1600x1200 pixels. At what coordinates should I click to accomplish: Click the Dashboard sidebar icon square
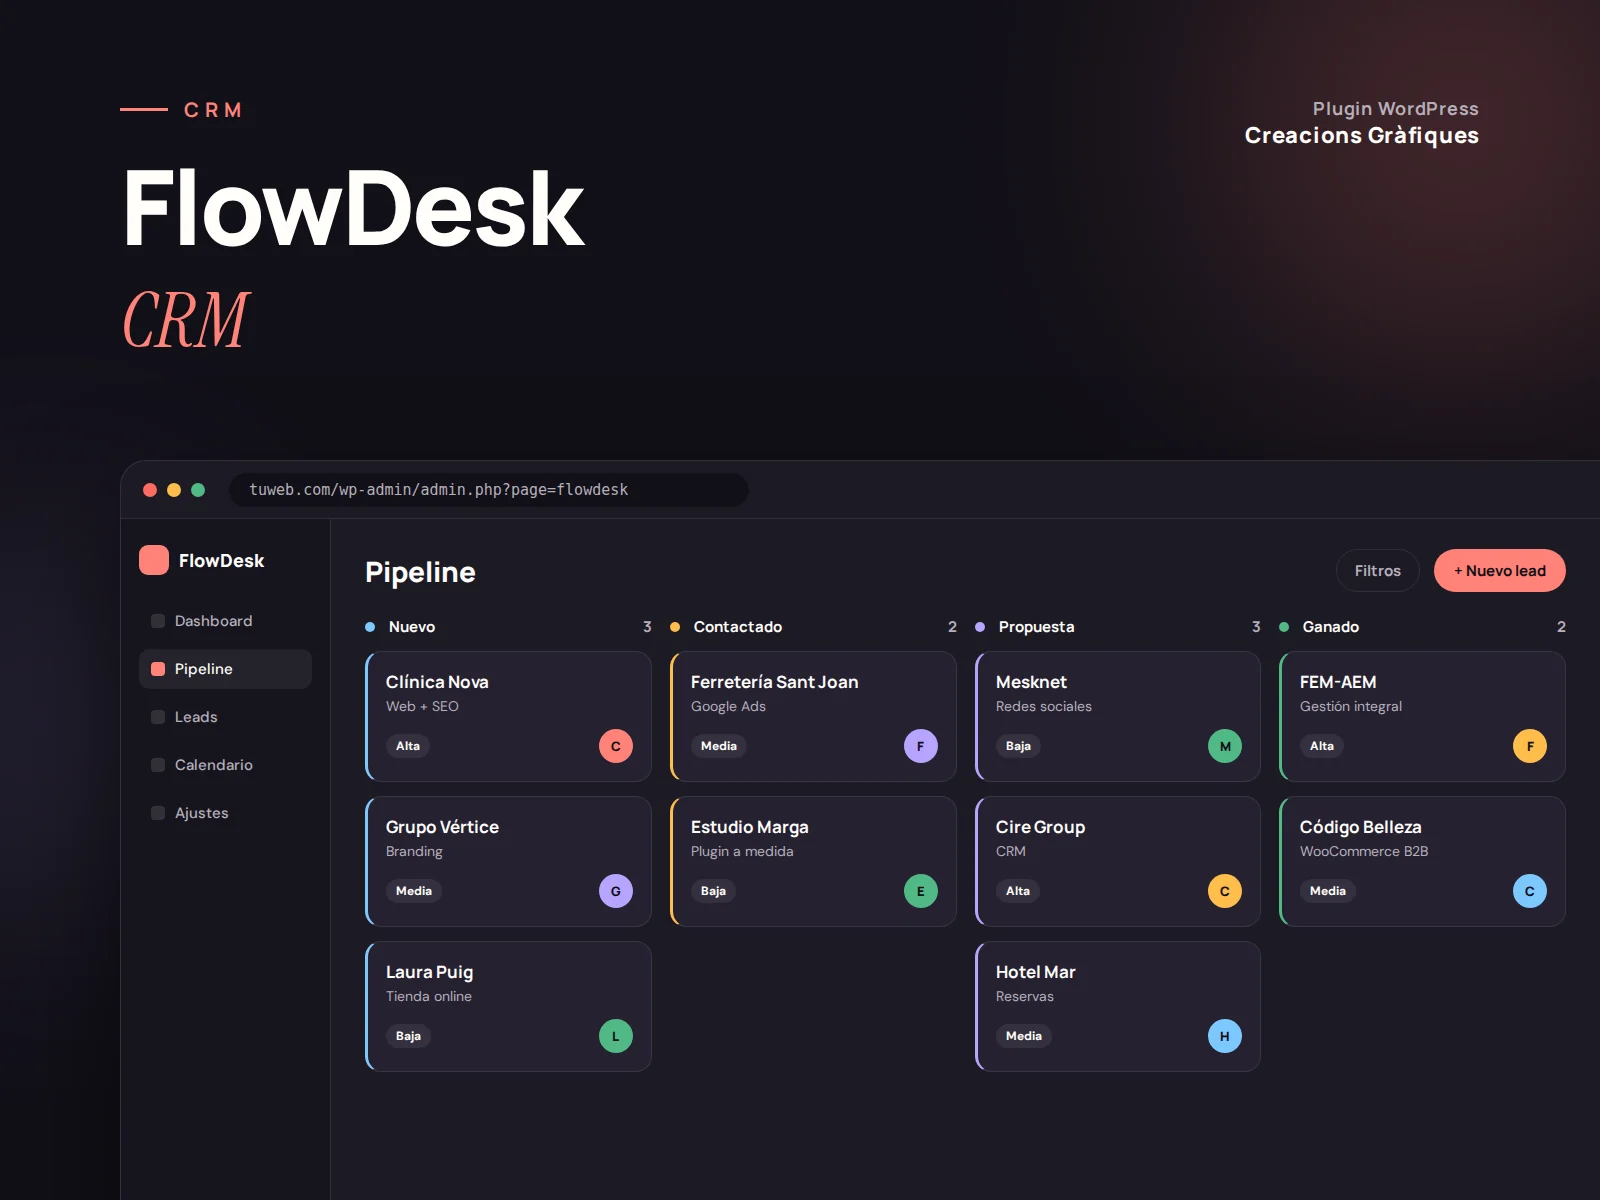(x=158, y=621)
